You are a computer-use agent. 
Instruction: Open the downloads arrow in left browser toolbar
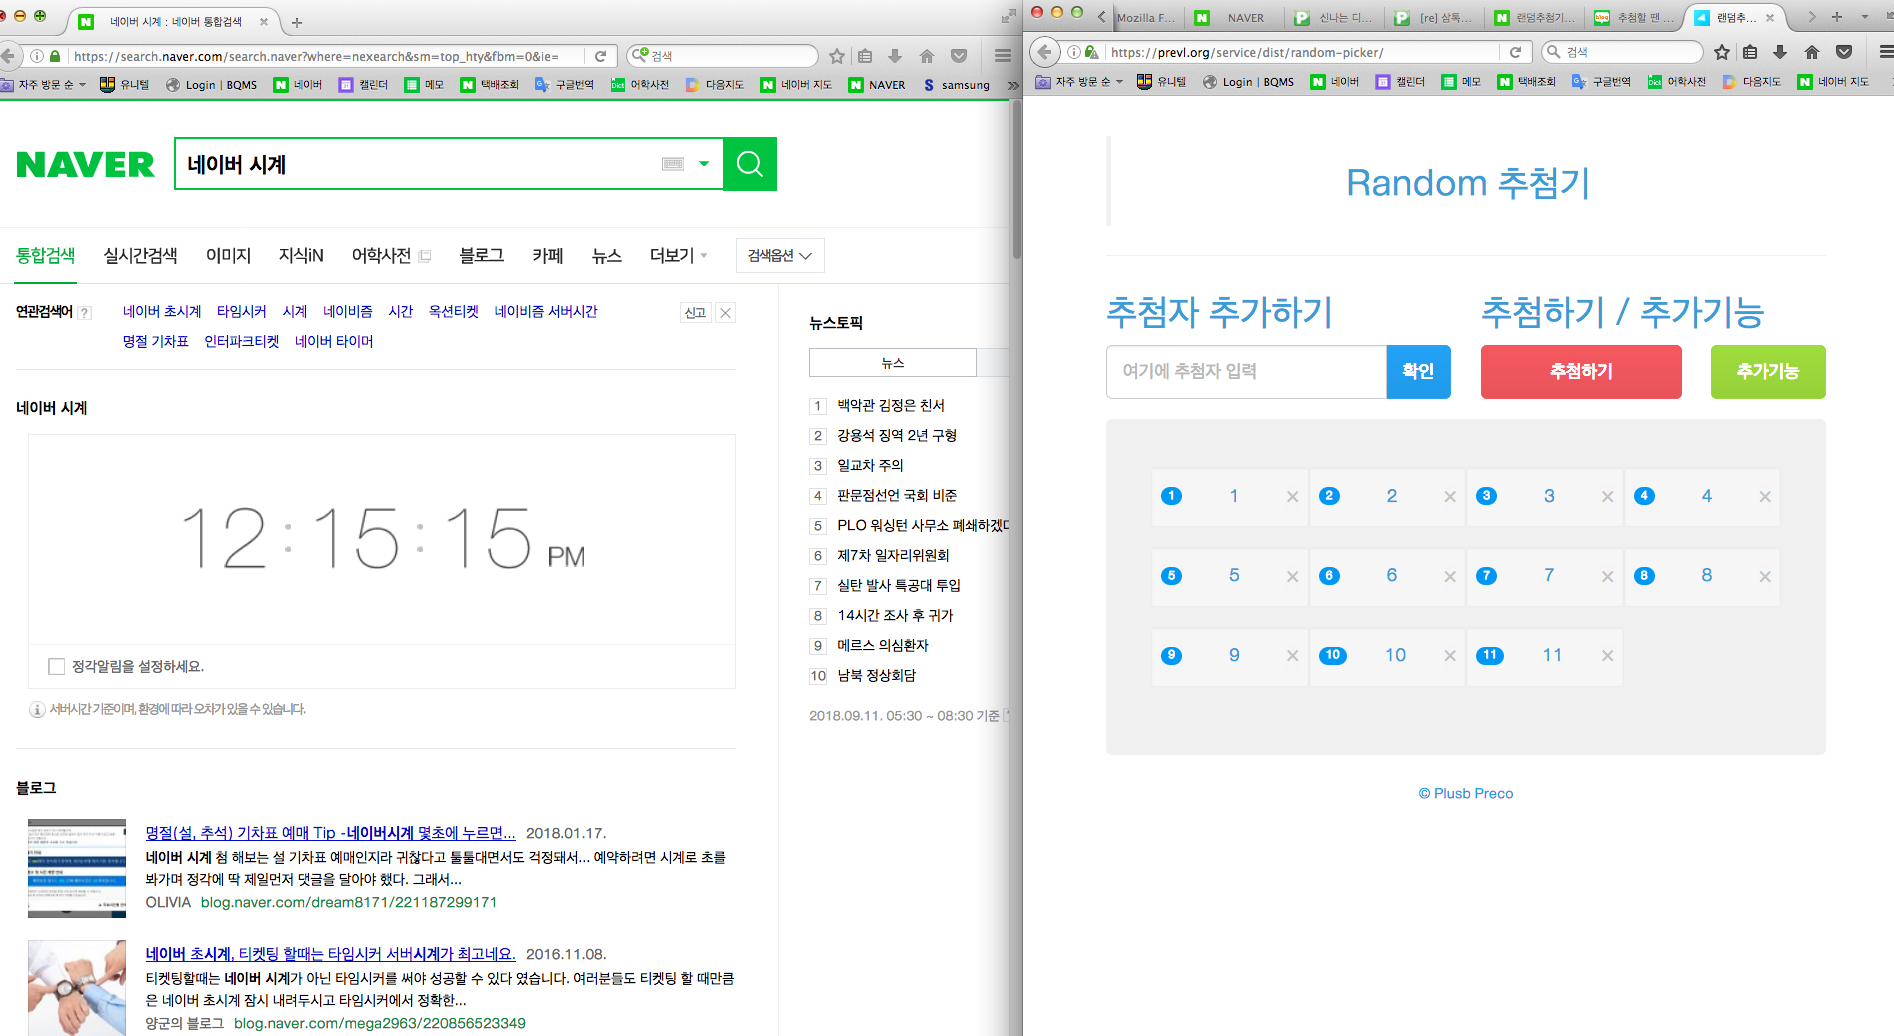895,56
